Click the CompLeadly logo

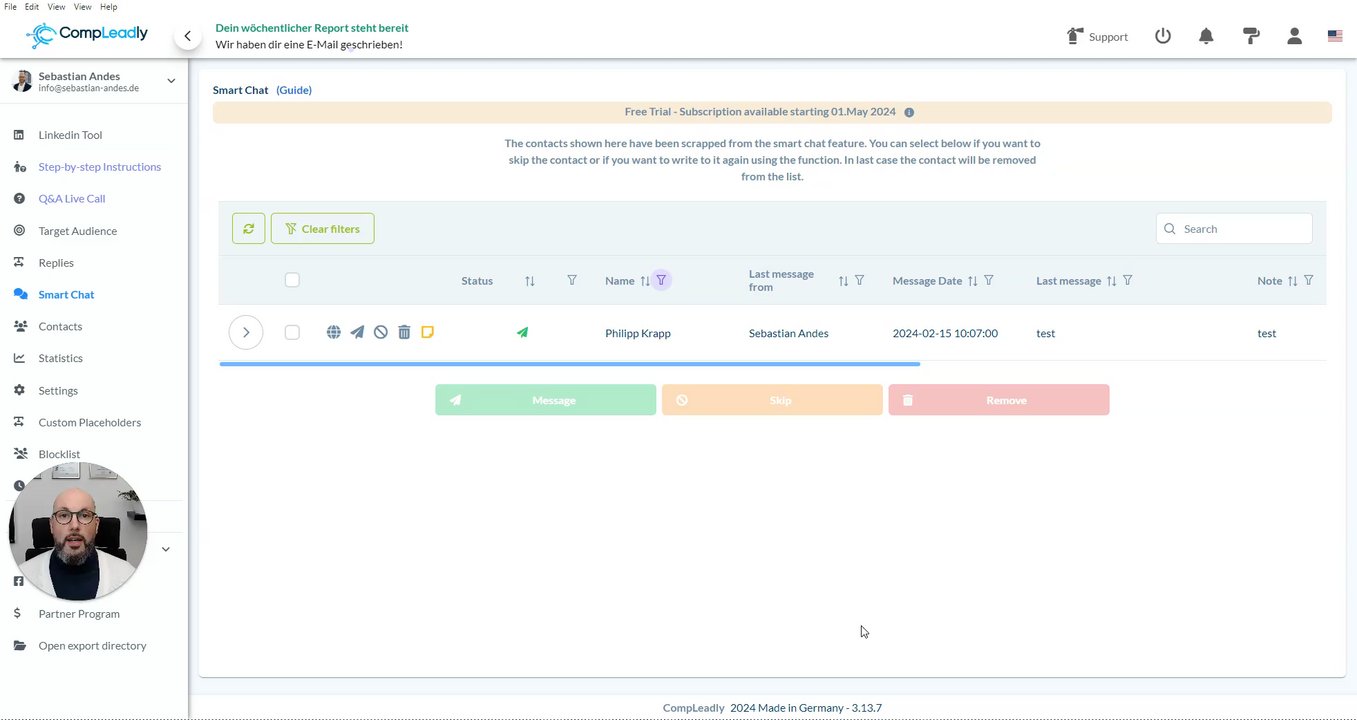tap(87, 34)
